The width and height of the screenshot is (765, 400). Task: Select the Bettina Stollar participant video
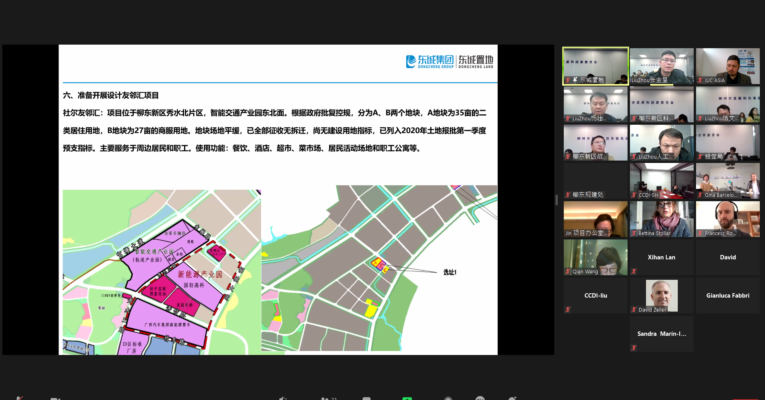(x=662, y=219)
